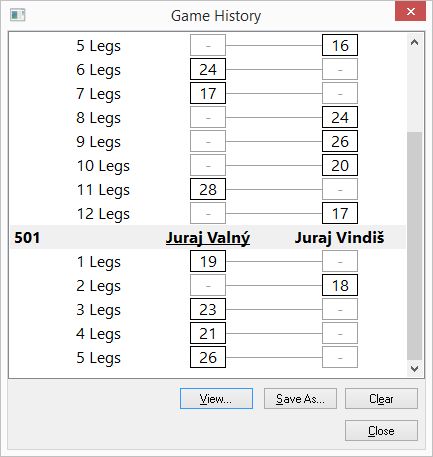Screen dimensions: 433x457
Task: Select the 18 darts box in leg 2
Action: pyautogui.click(x=340, y=285)
